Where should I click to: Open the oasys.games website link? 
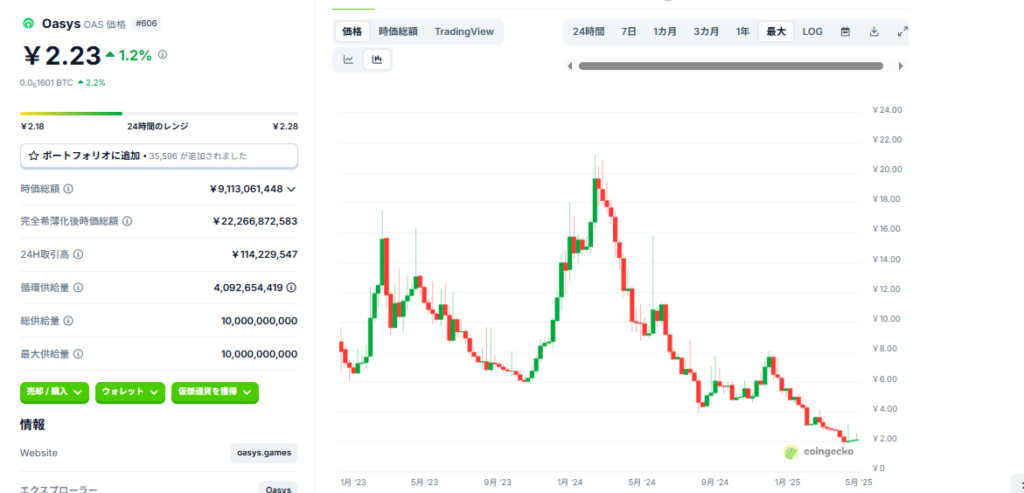point(264,453)
